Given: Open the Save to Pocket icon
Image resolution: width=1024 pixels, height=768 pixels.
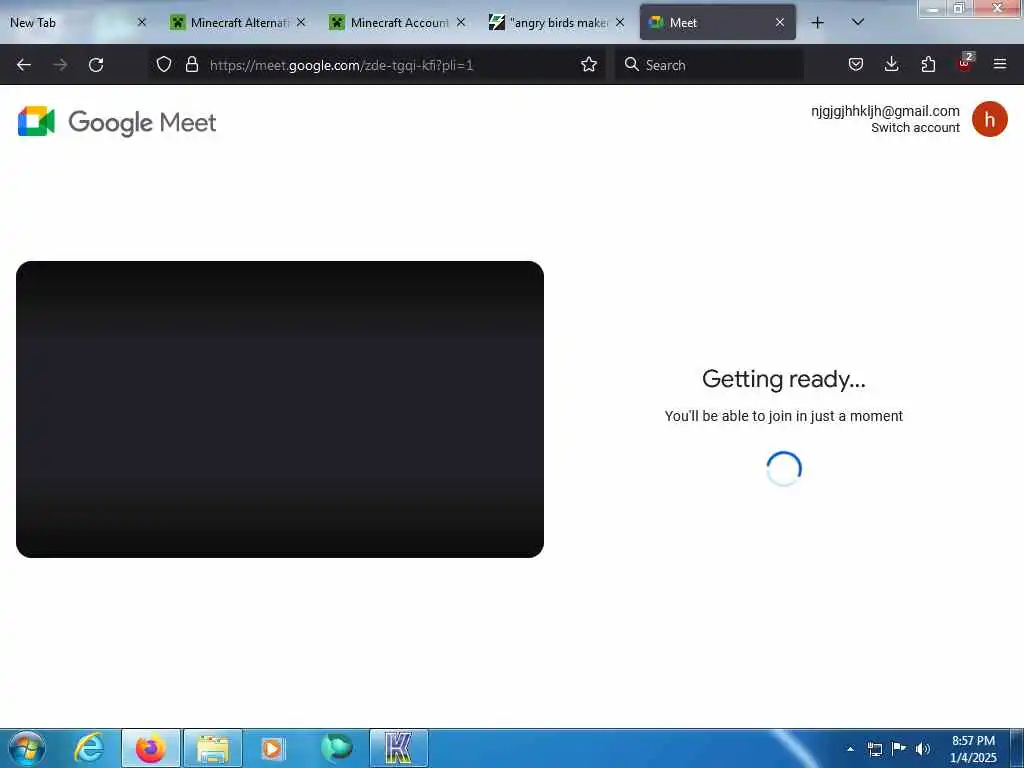Looking at the screenshot, I should 856,64.
